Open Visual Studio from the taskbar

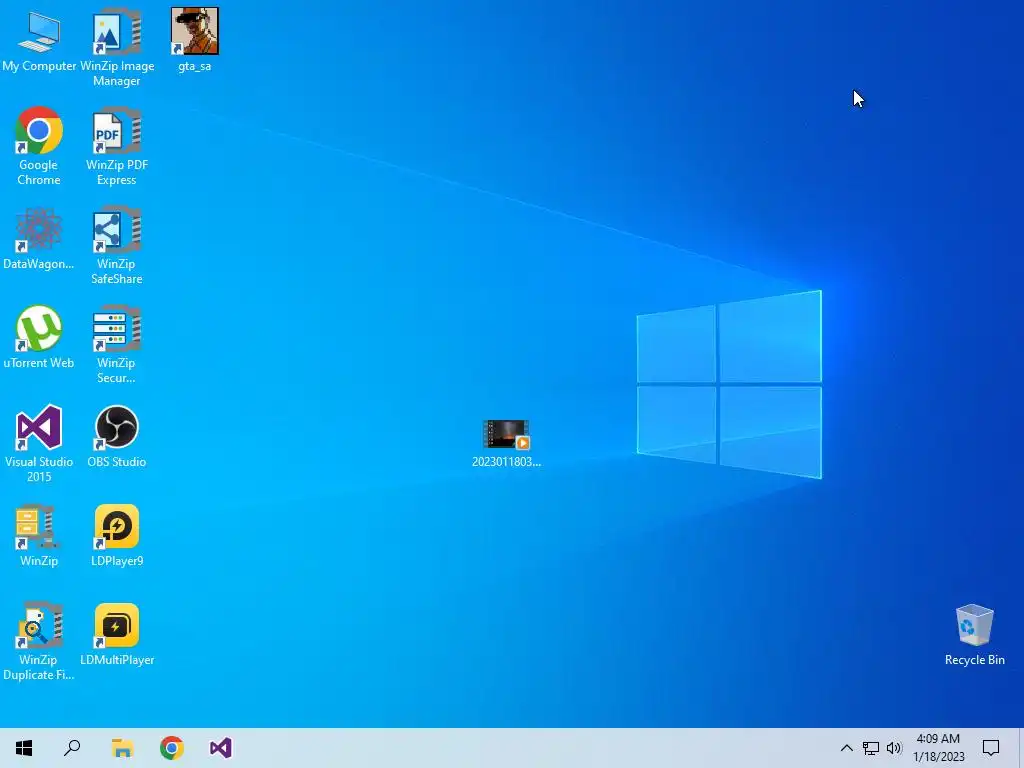[x=221, y=748]
